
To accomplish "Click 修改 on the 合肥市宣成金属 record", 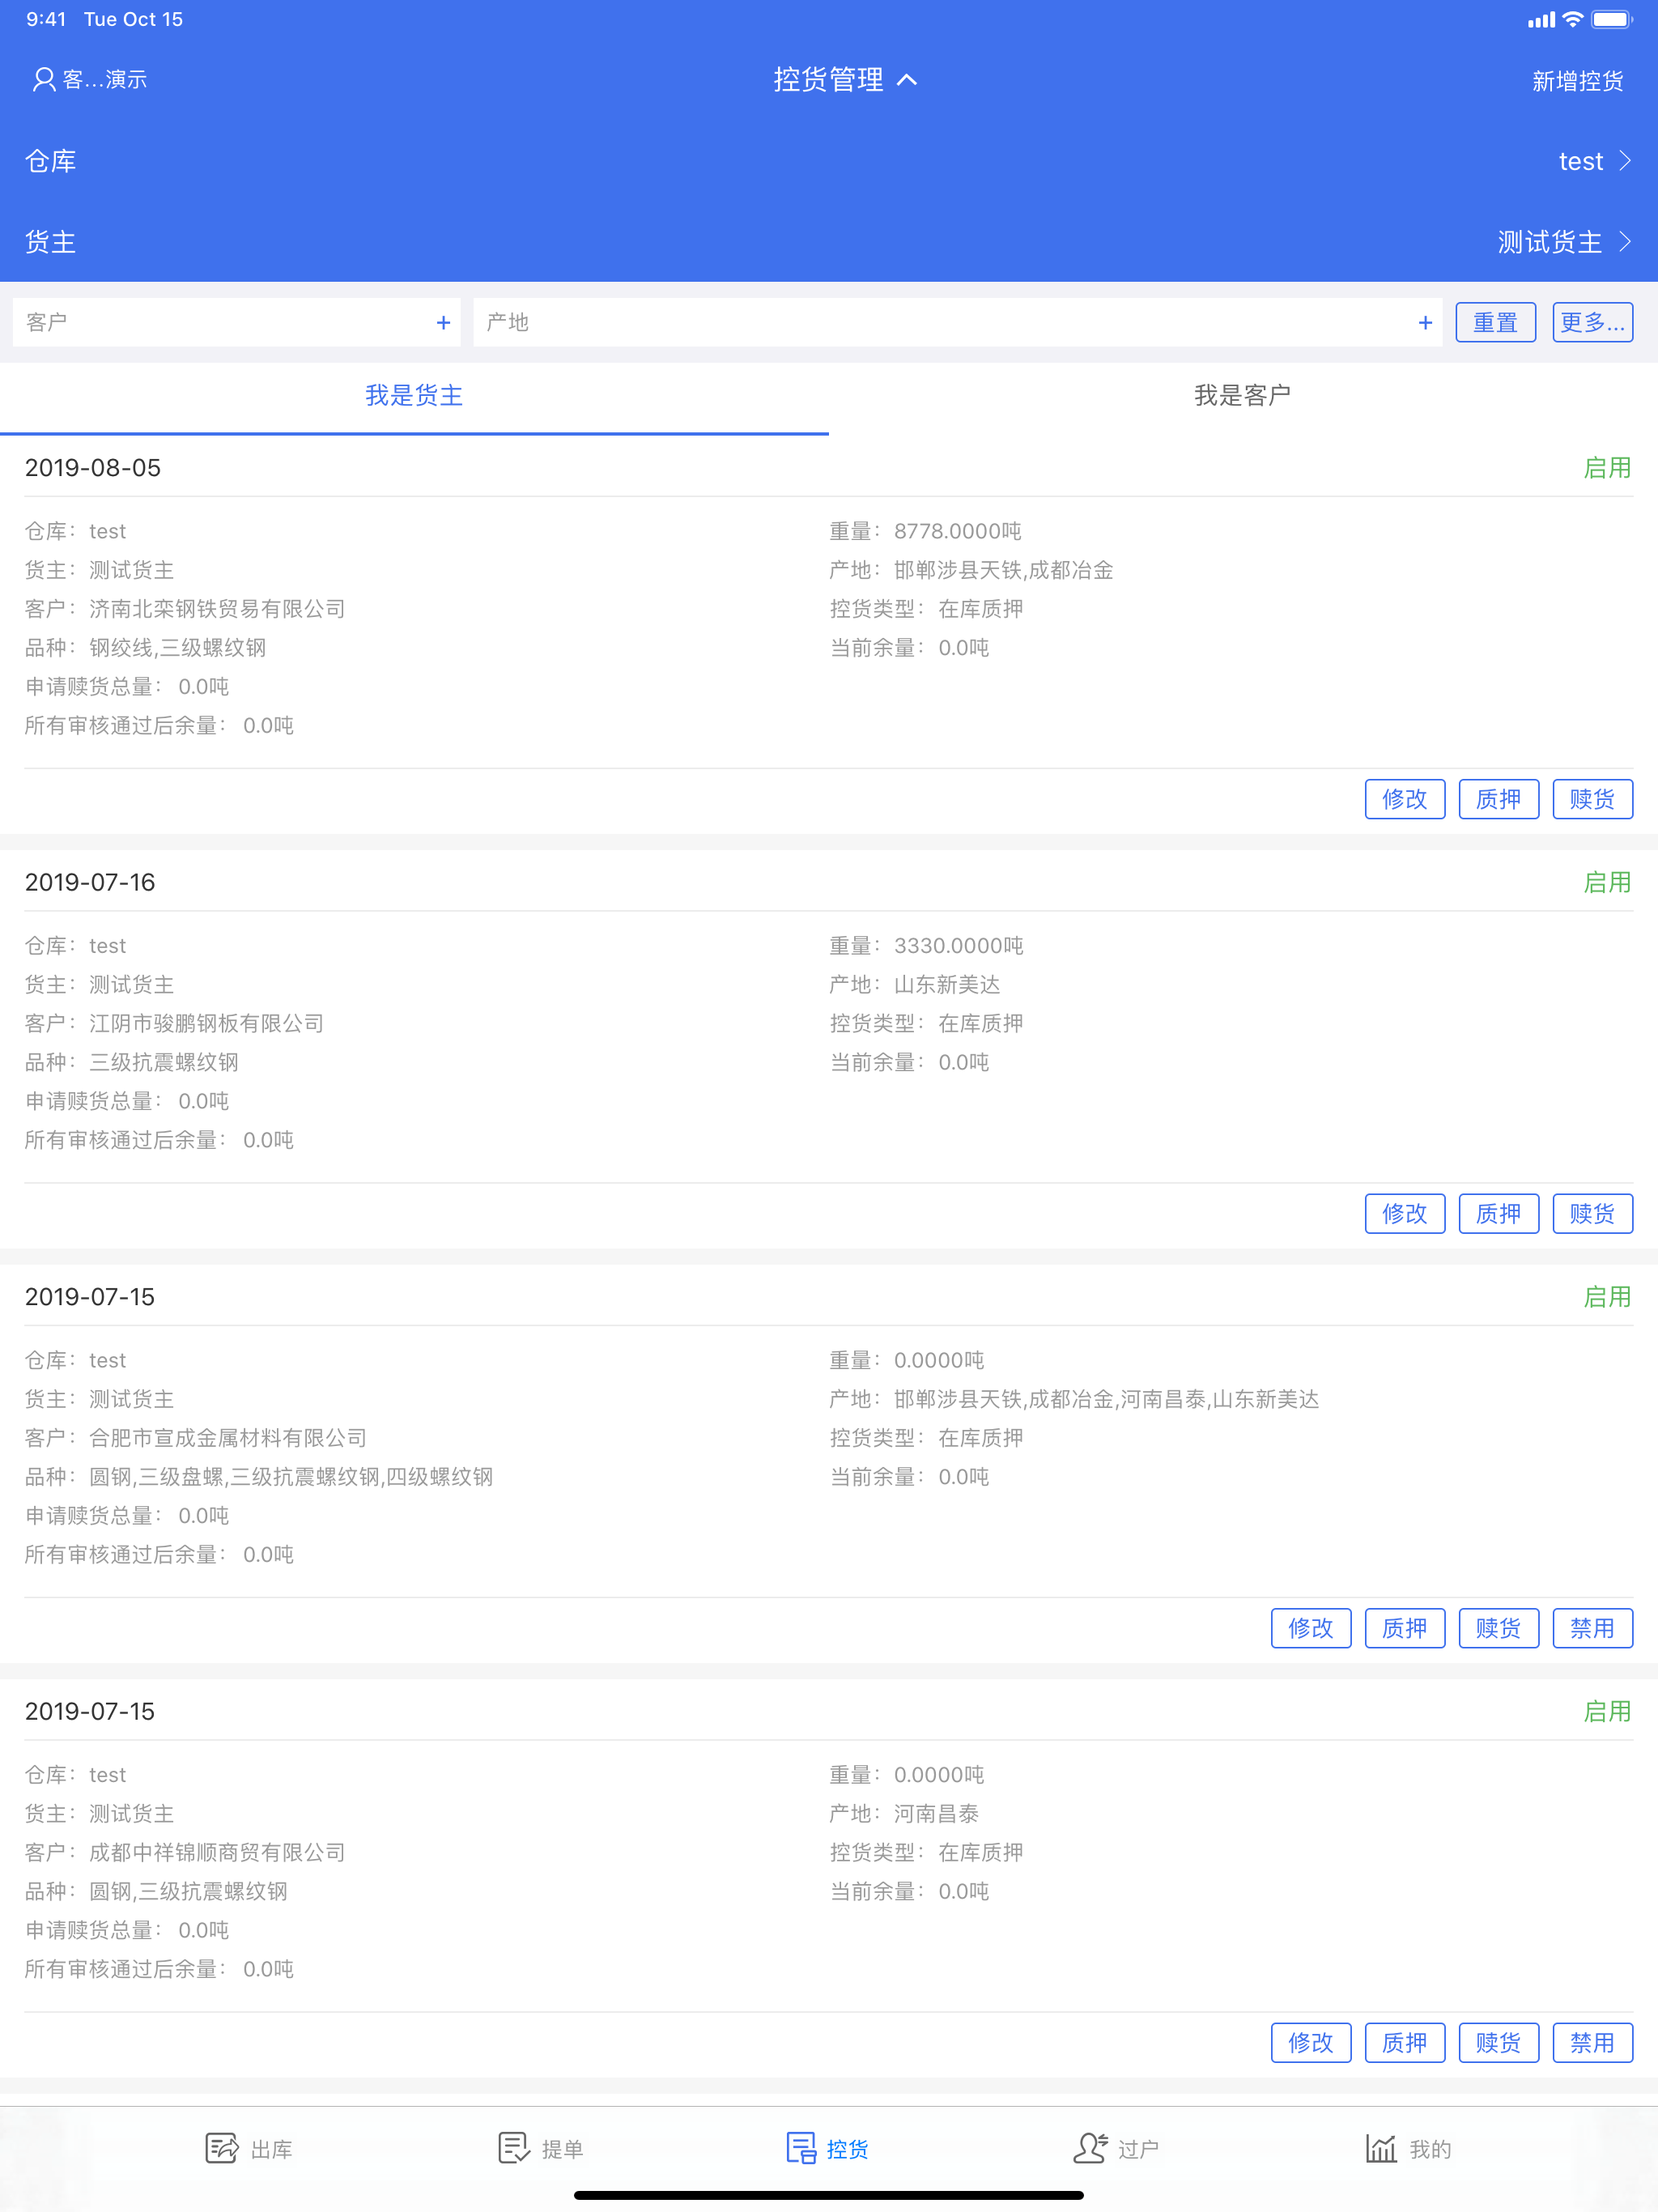I will point(1311,1628).
